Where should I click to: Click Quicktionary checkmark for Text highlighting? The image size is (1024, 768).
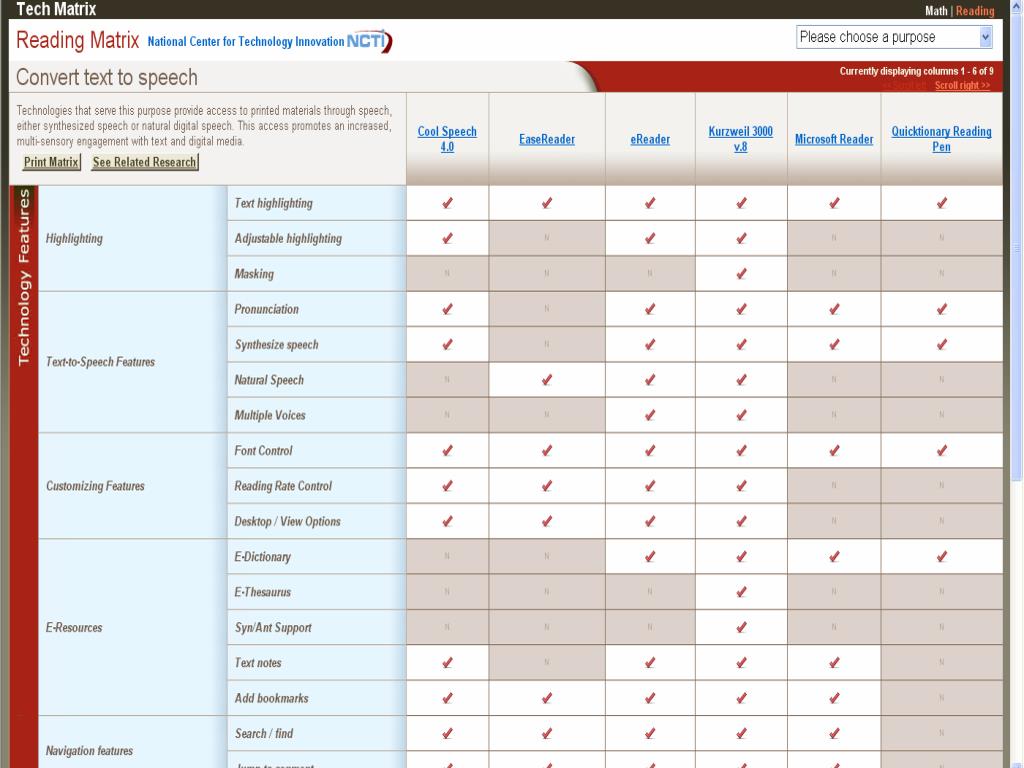tap(942, 204)
